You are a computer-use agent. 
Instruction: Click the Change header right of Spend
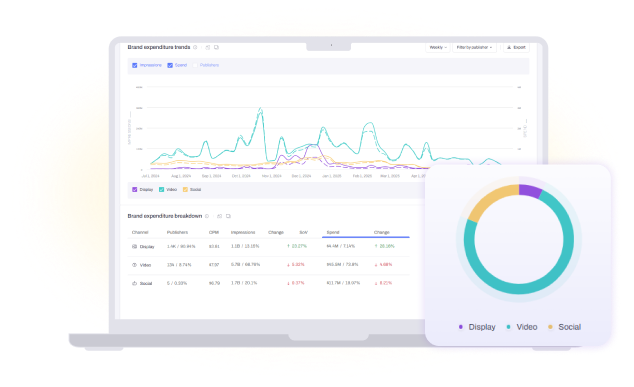(x=381, y=233)
